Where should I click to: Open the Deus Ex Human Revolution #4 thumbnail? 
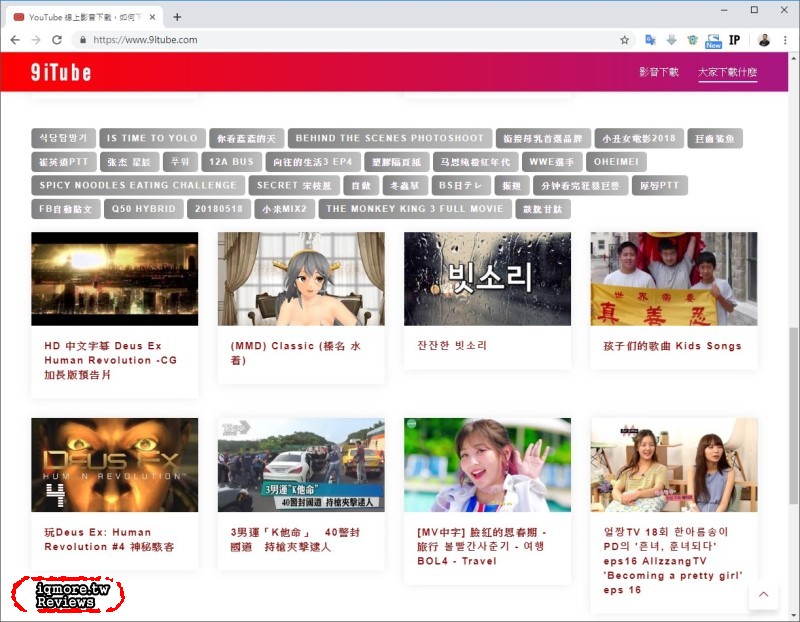pos(114,465)
